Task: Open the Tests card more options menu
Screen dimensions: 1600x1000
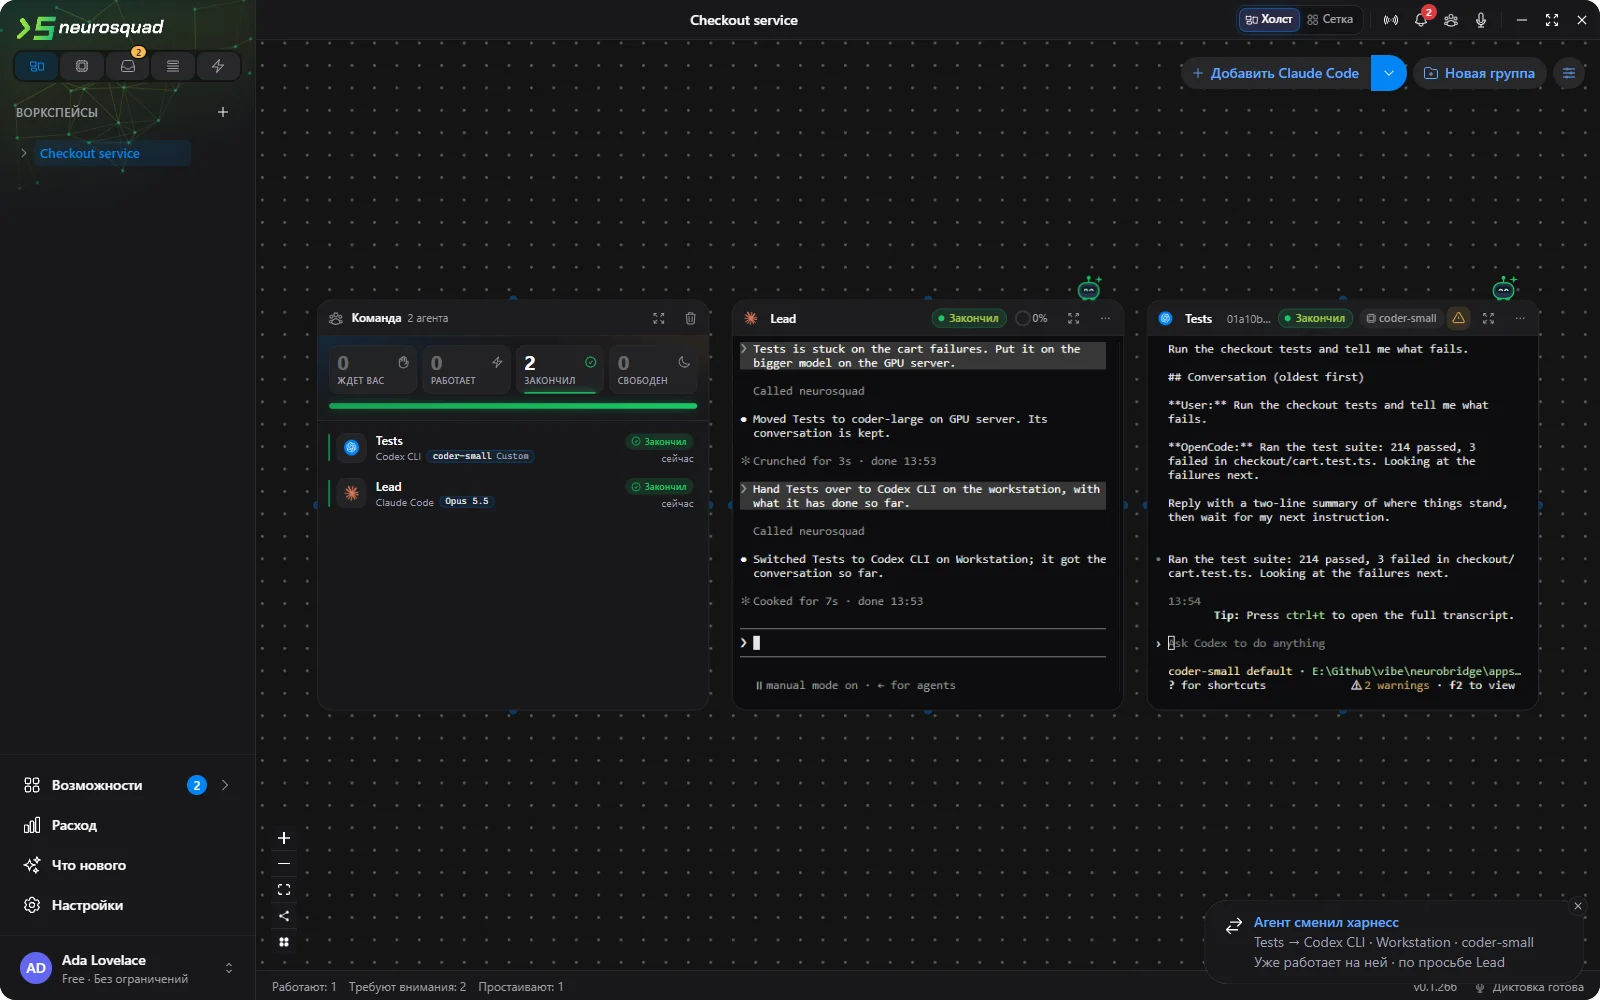Action: 1520,318
